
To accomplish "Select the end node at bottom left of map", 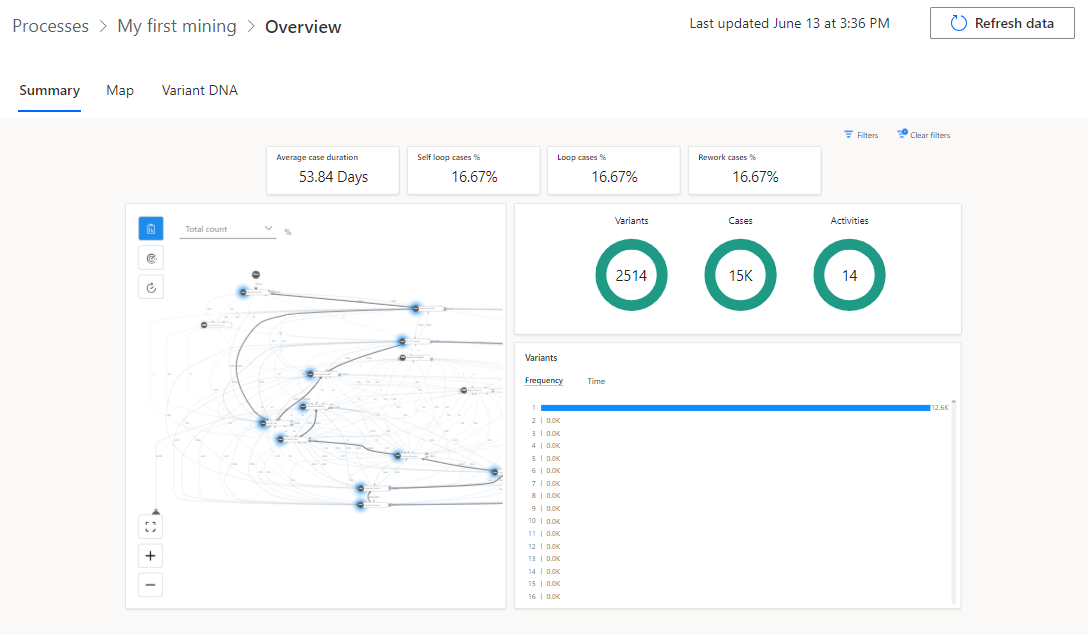I will coord(156,512).
